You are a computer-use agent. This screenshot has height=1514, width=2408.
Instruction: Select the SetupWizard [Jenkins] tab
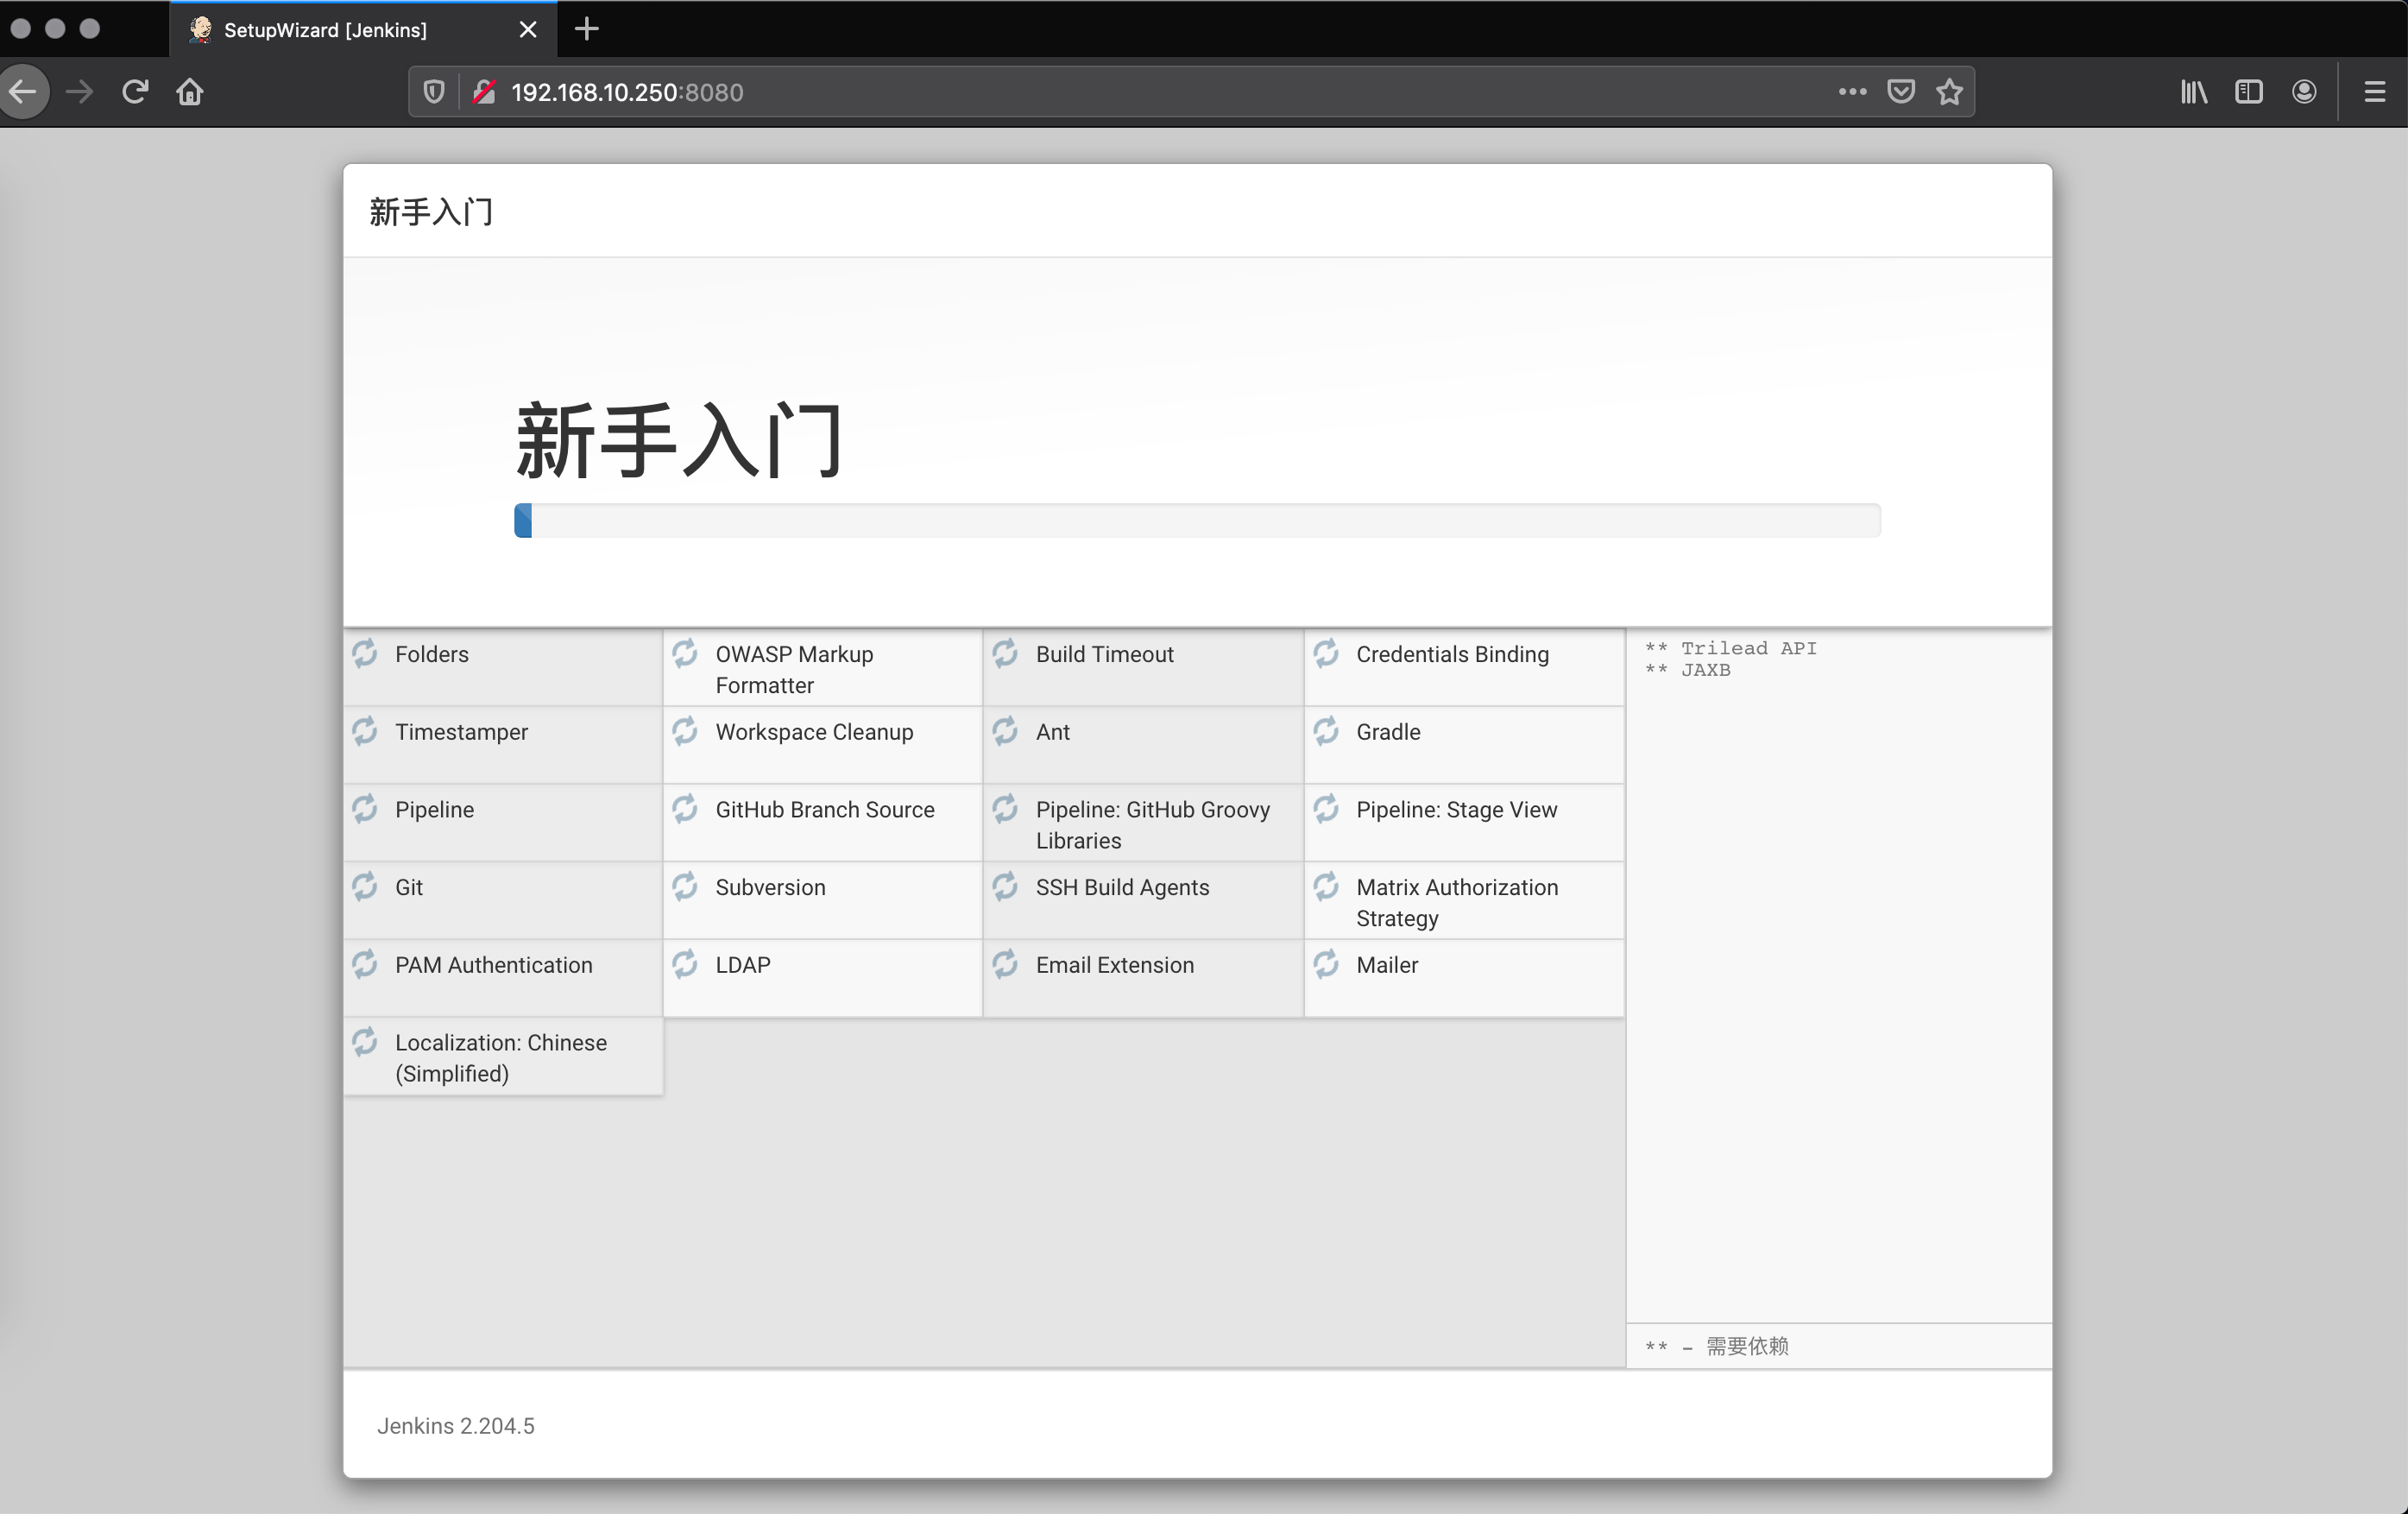pyautogui.click(x=363, y=30)
